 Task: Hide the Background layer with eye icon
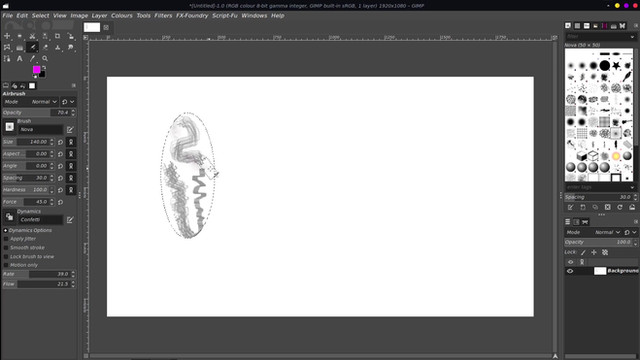tap(570, 271)
